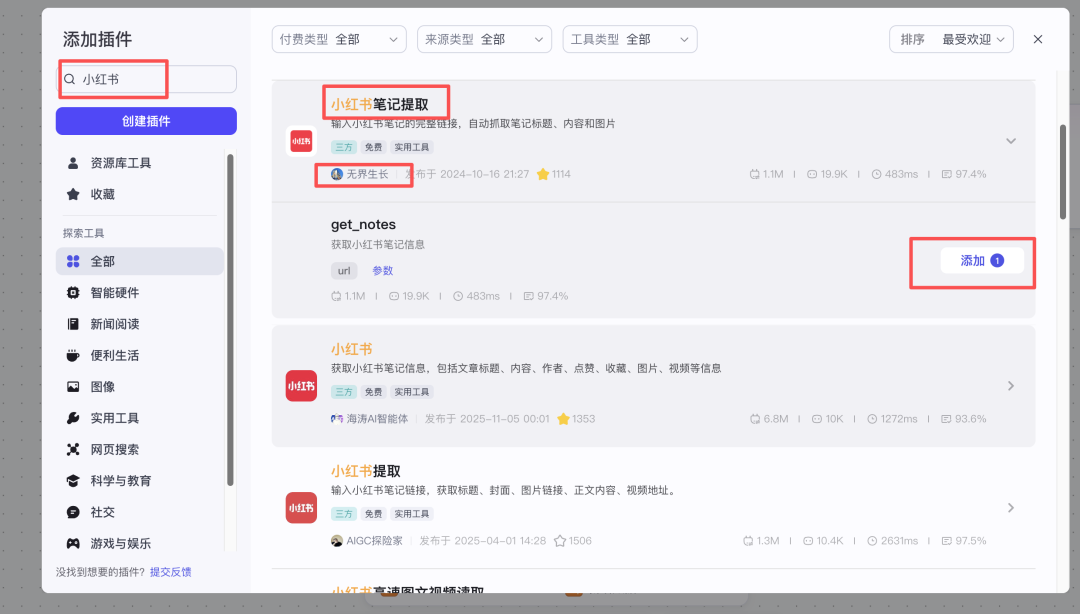Viewport: 1080px width, 614px height.
Task: Click the url parameter tag
Action: point(344,271)
